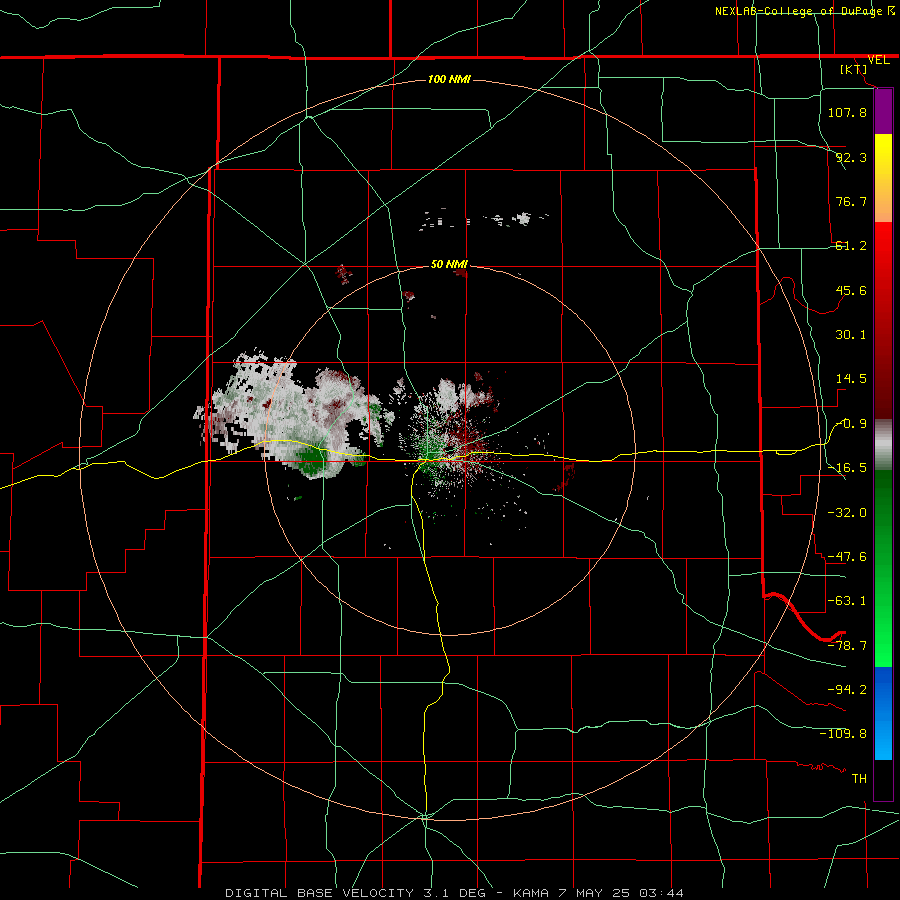The height and width of the screenshot is (900, 900).
Task: Select the 30.1 legend value
Action: (851, 335)
